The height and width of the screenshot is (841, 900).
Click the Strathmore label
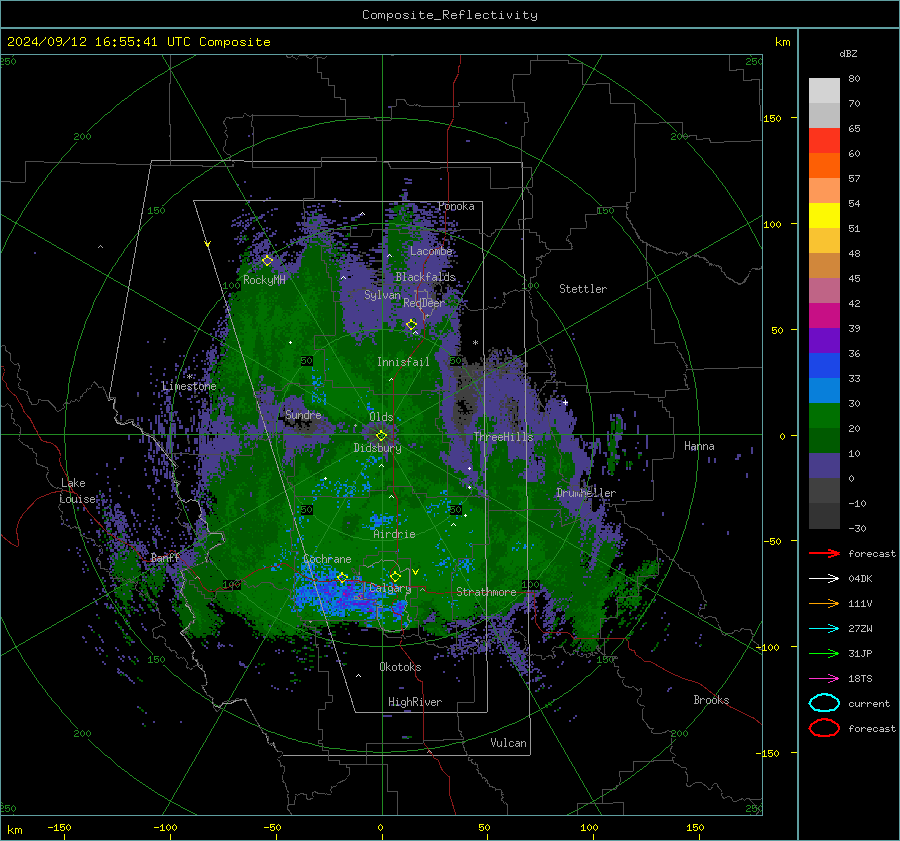click(486, 592)
